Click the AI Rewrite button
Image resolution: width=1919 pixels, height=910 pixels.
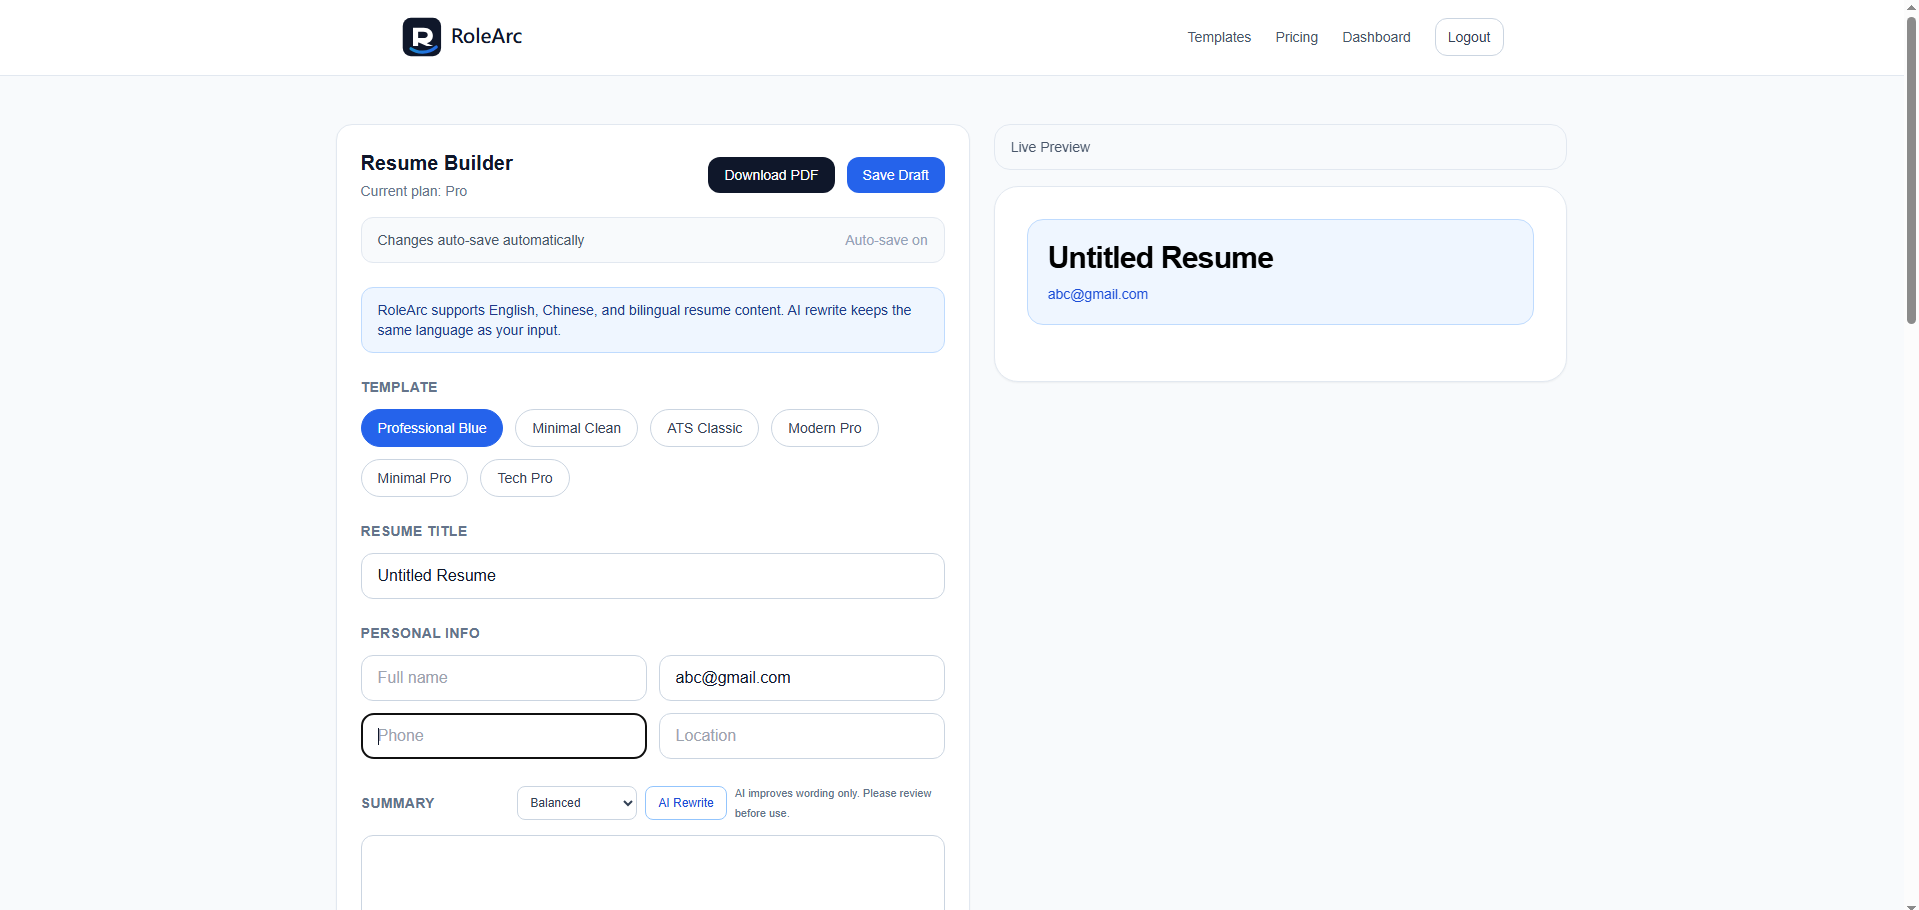click(x=686, y=803)
